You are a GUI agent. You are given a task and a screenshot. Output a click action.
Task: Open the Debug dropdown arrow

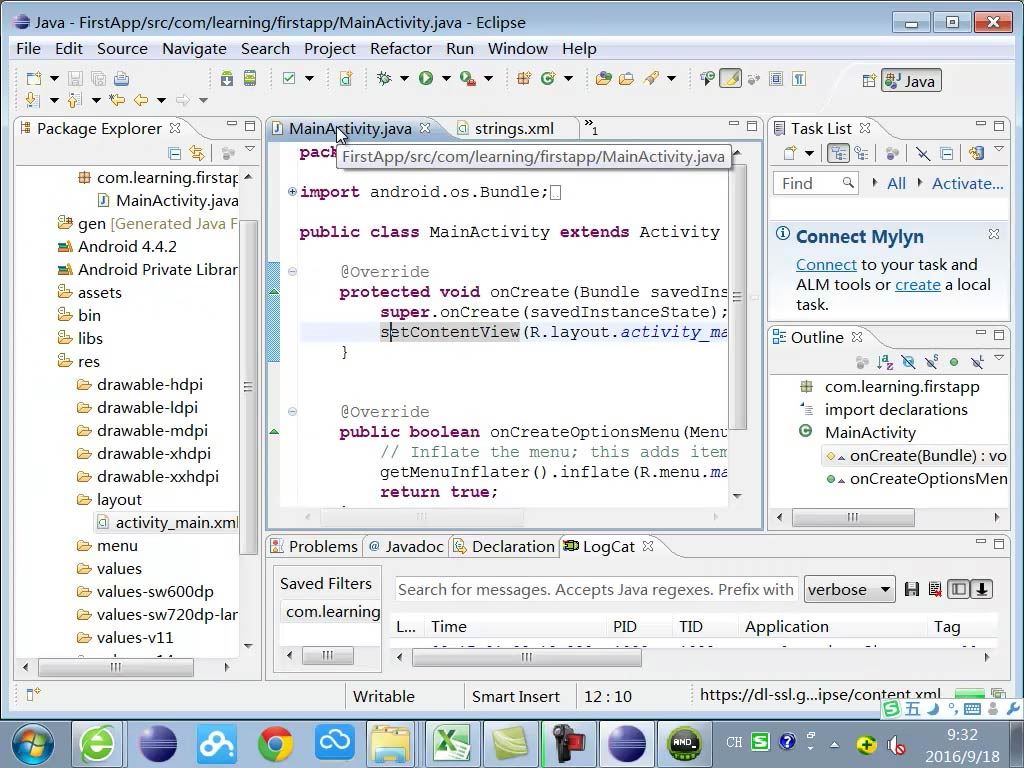pyautogui.click(x=404, y=79)
